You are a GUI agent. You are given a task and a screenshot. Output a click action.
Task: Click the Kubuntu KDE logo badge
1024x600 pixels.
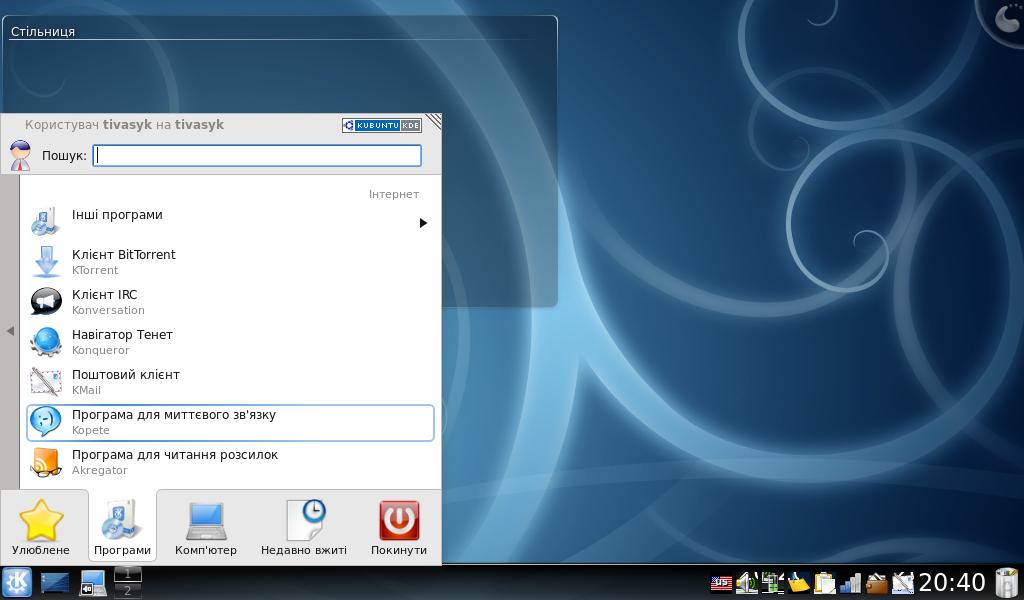click(382, 125)
